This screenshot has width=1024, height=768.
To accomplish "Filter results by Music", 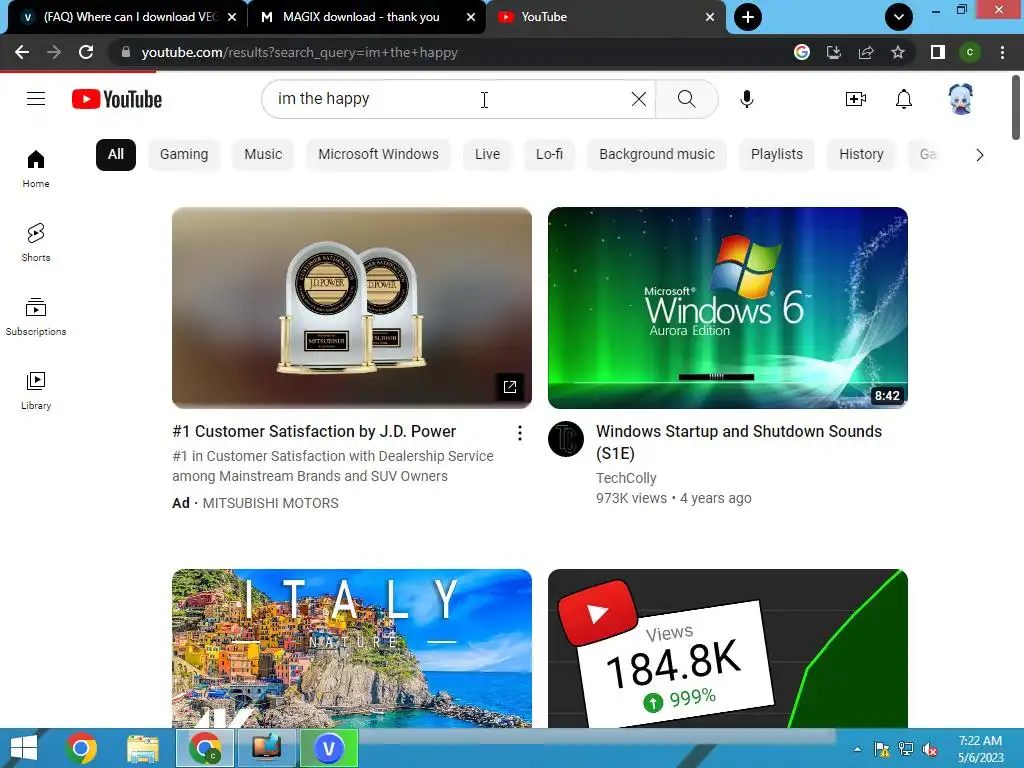I will pyautogui.click(x=263, y=155).
